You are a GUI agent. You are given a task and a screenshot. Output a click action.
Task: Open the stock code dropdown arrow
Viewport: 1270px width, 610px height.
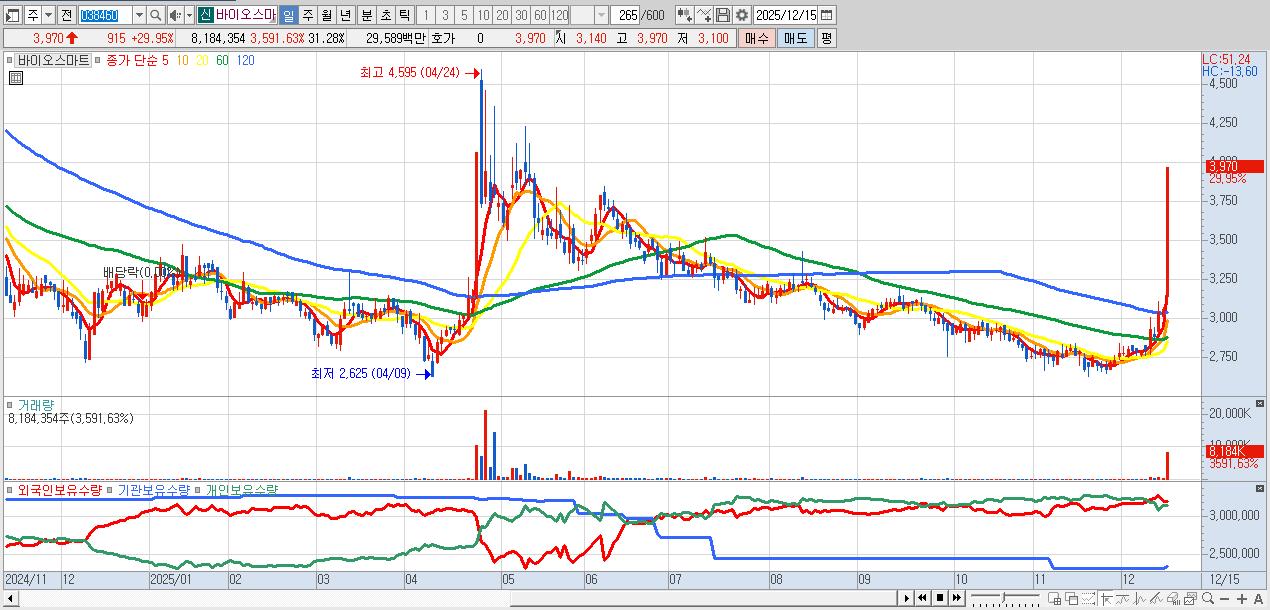click(x=138, y=15)
